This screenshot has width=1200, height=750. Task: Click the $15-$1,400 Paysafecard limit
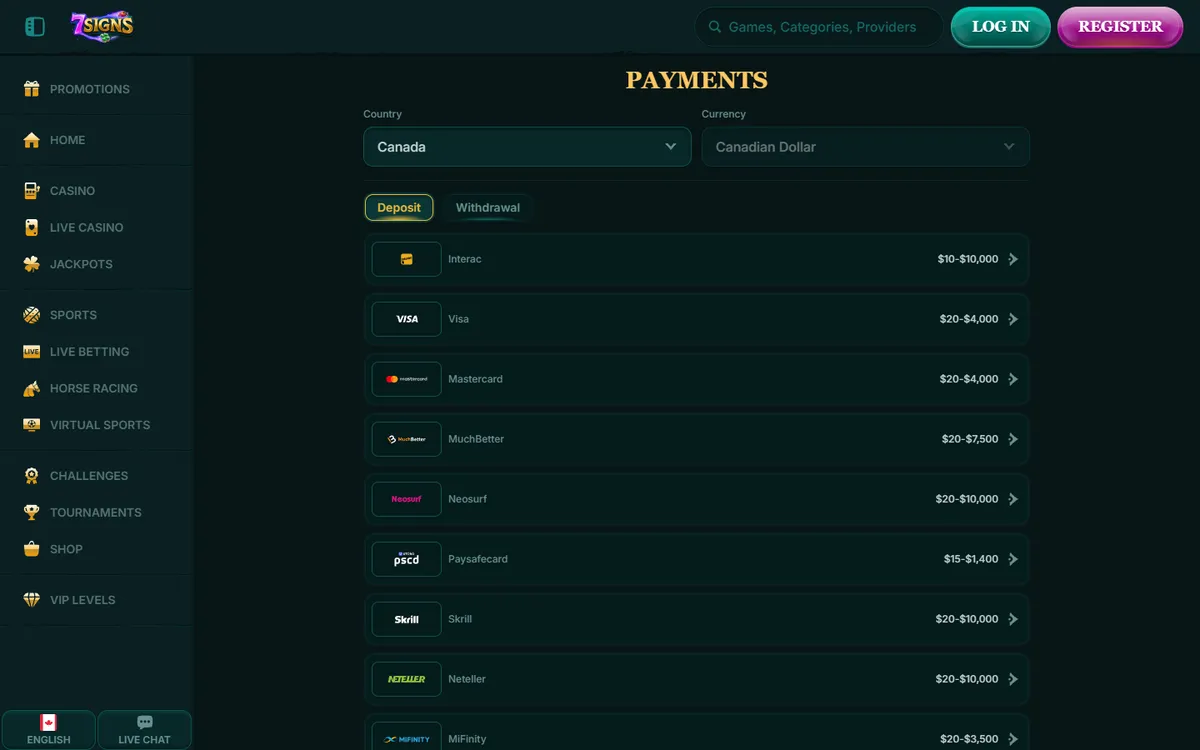click(971, 559)
